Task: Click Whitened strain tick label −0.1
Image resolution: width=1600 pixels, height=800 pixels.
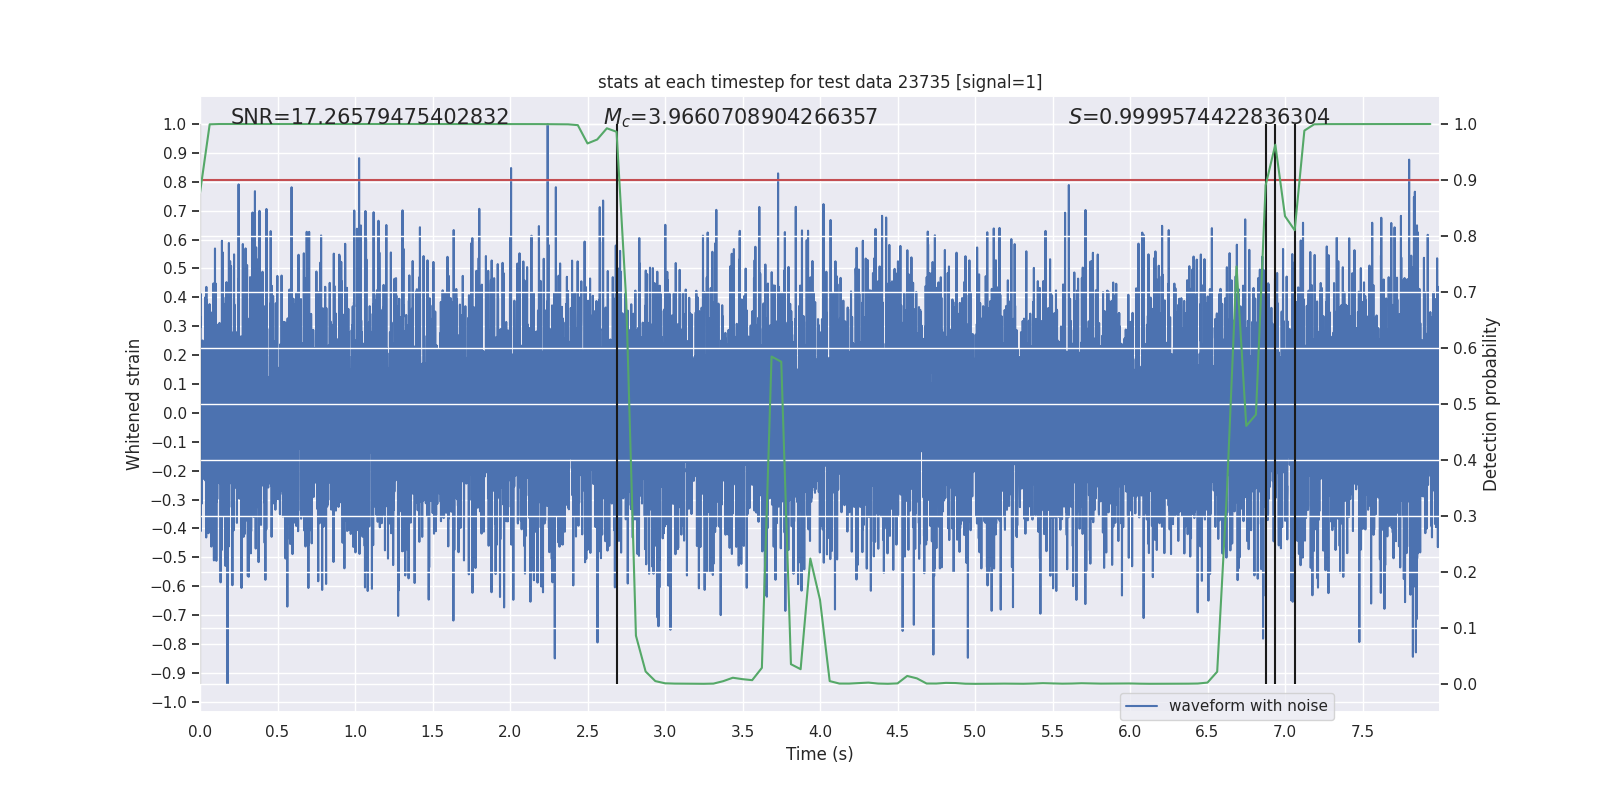Action: [170, 442]
